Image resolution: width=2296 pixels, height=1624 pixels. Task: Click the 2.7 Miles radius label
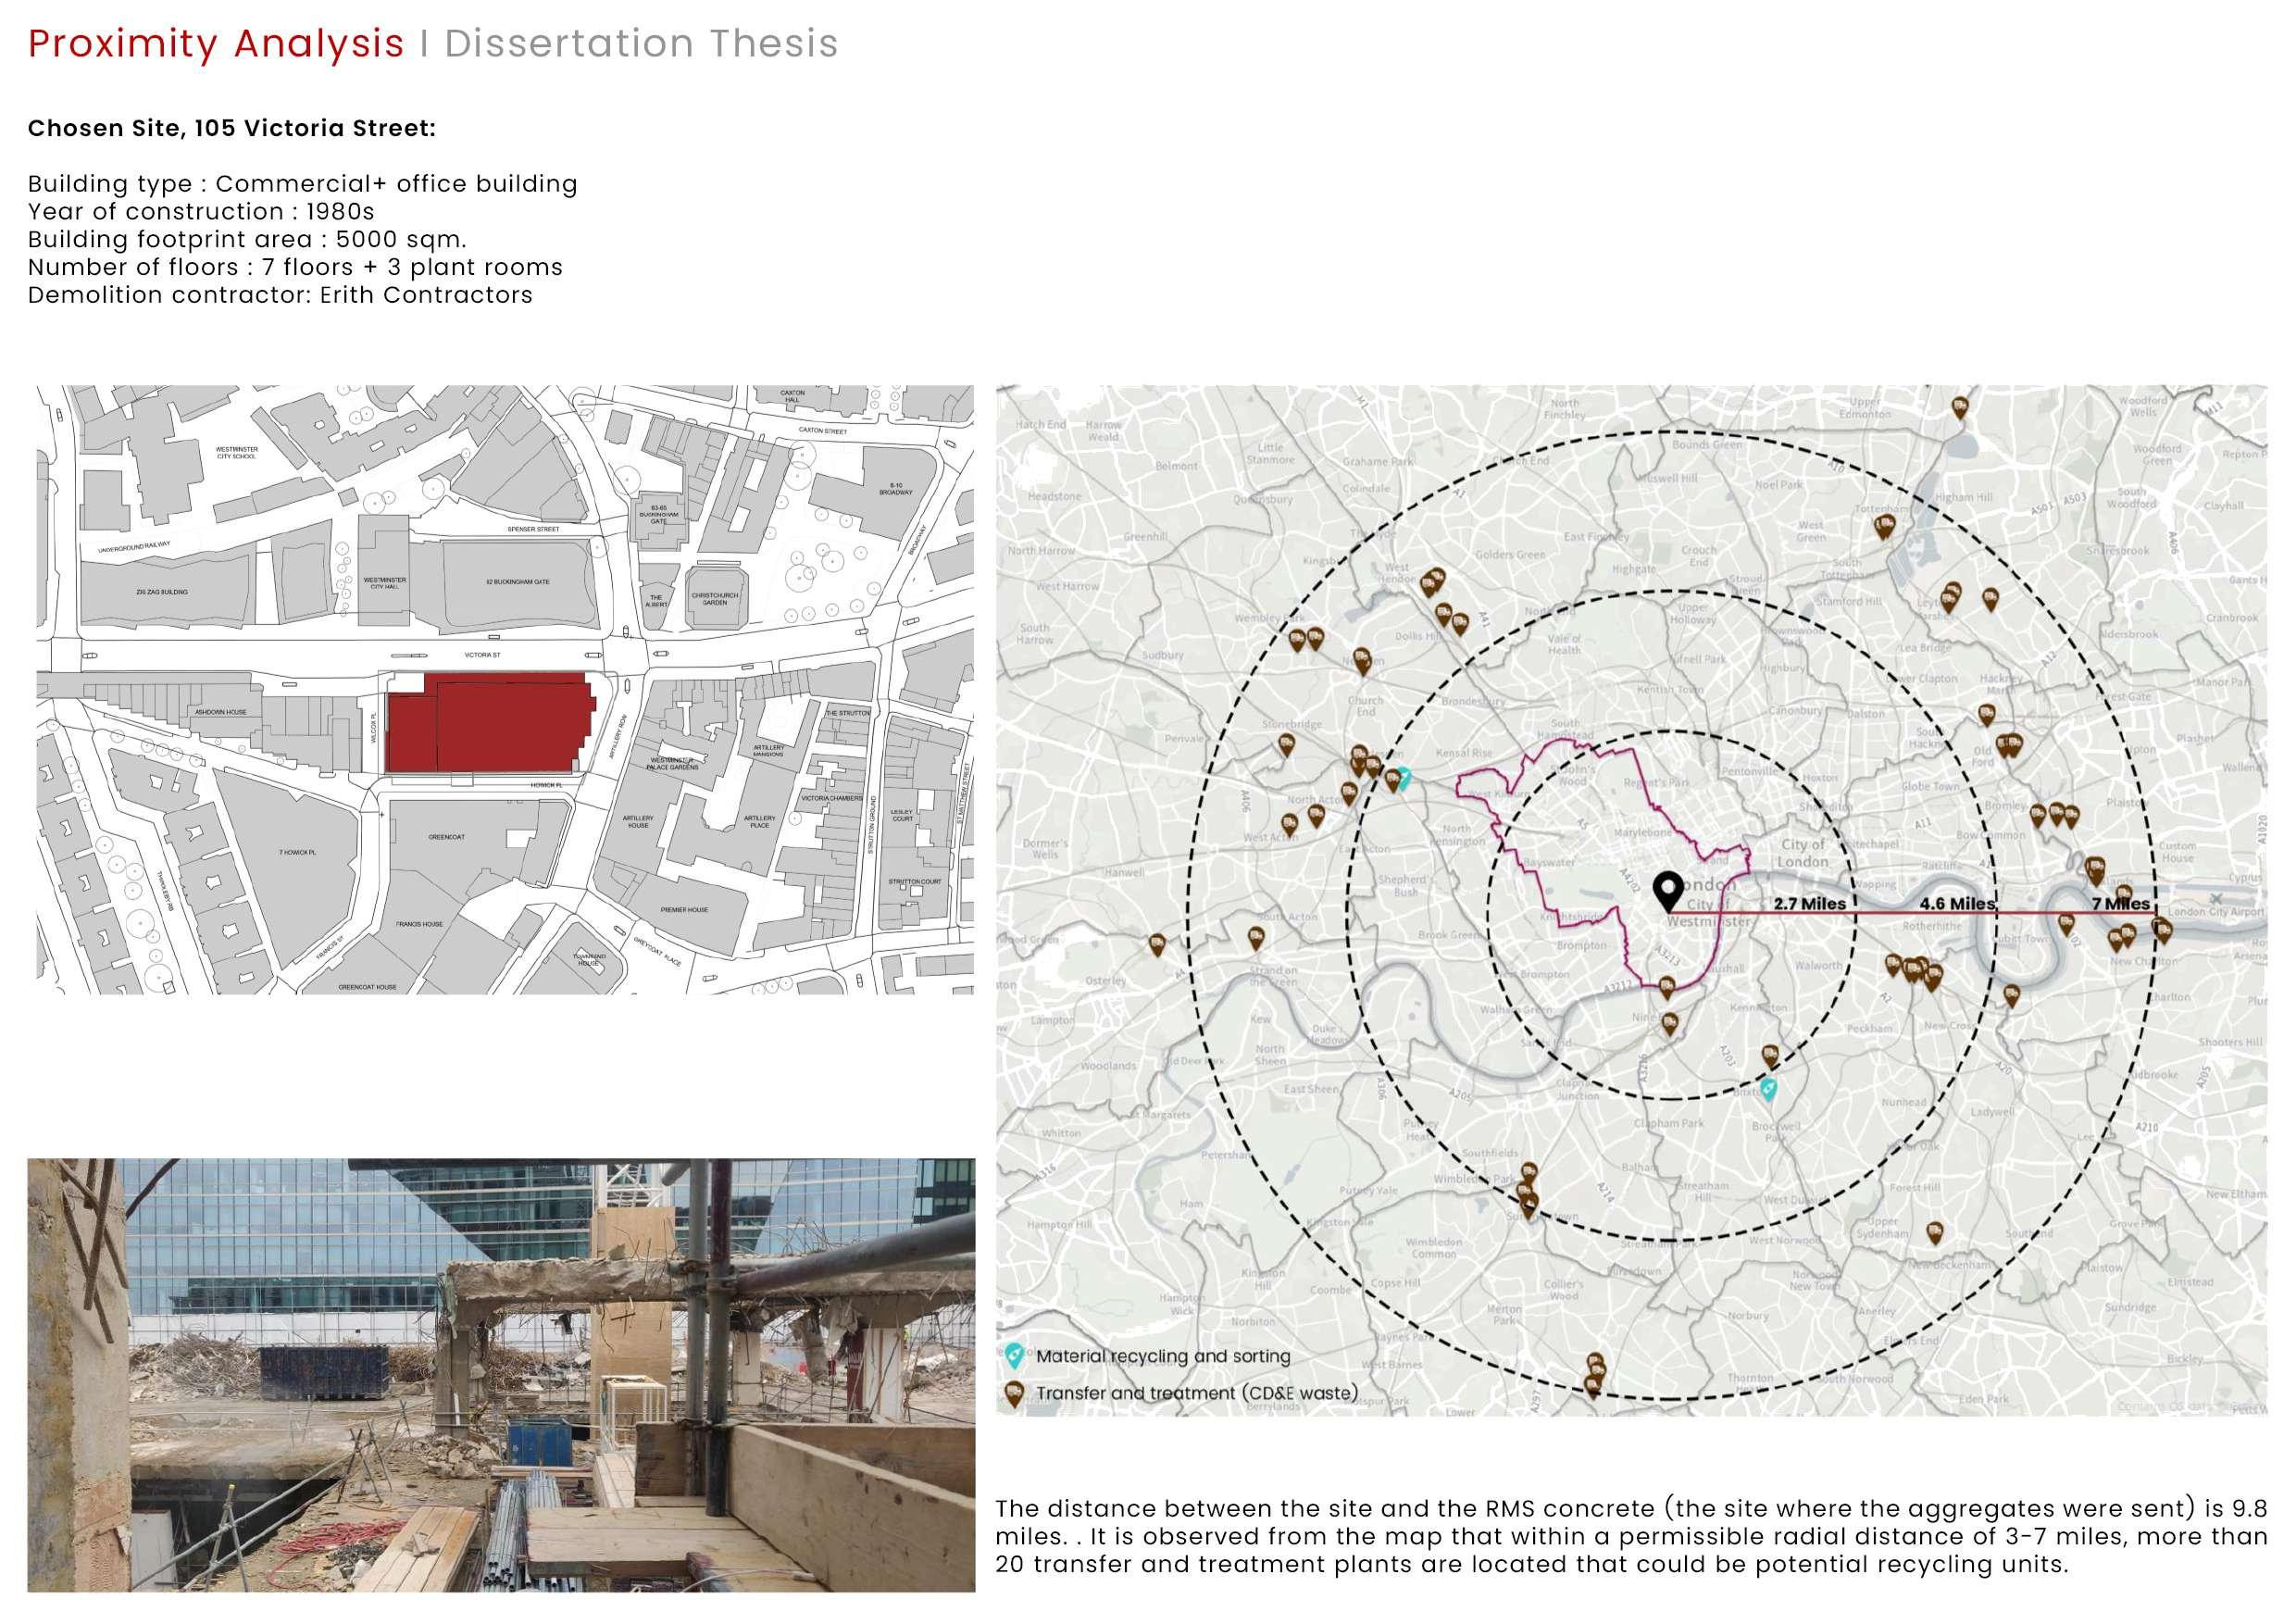coord(1809,903)
